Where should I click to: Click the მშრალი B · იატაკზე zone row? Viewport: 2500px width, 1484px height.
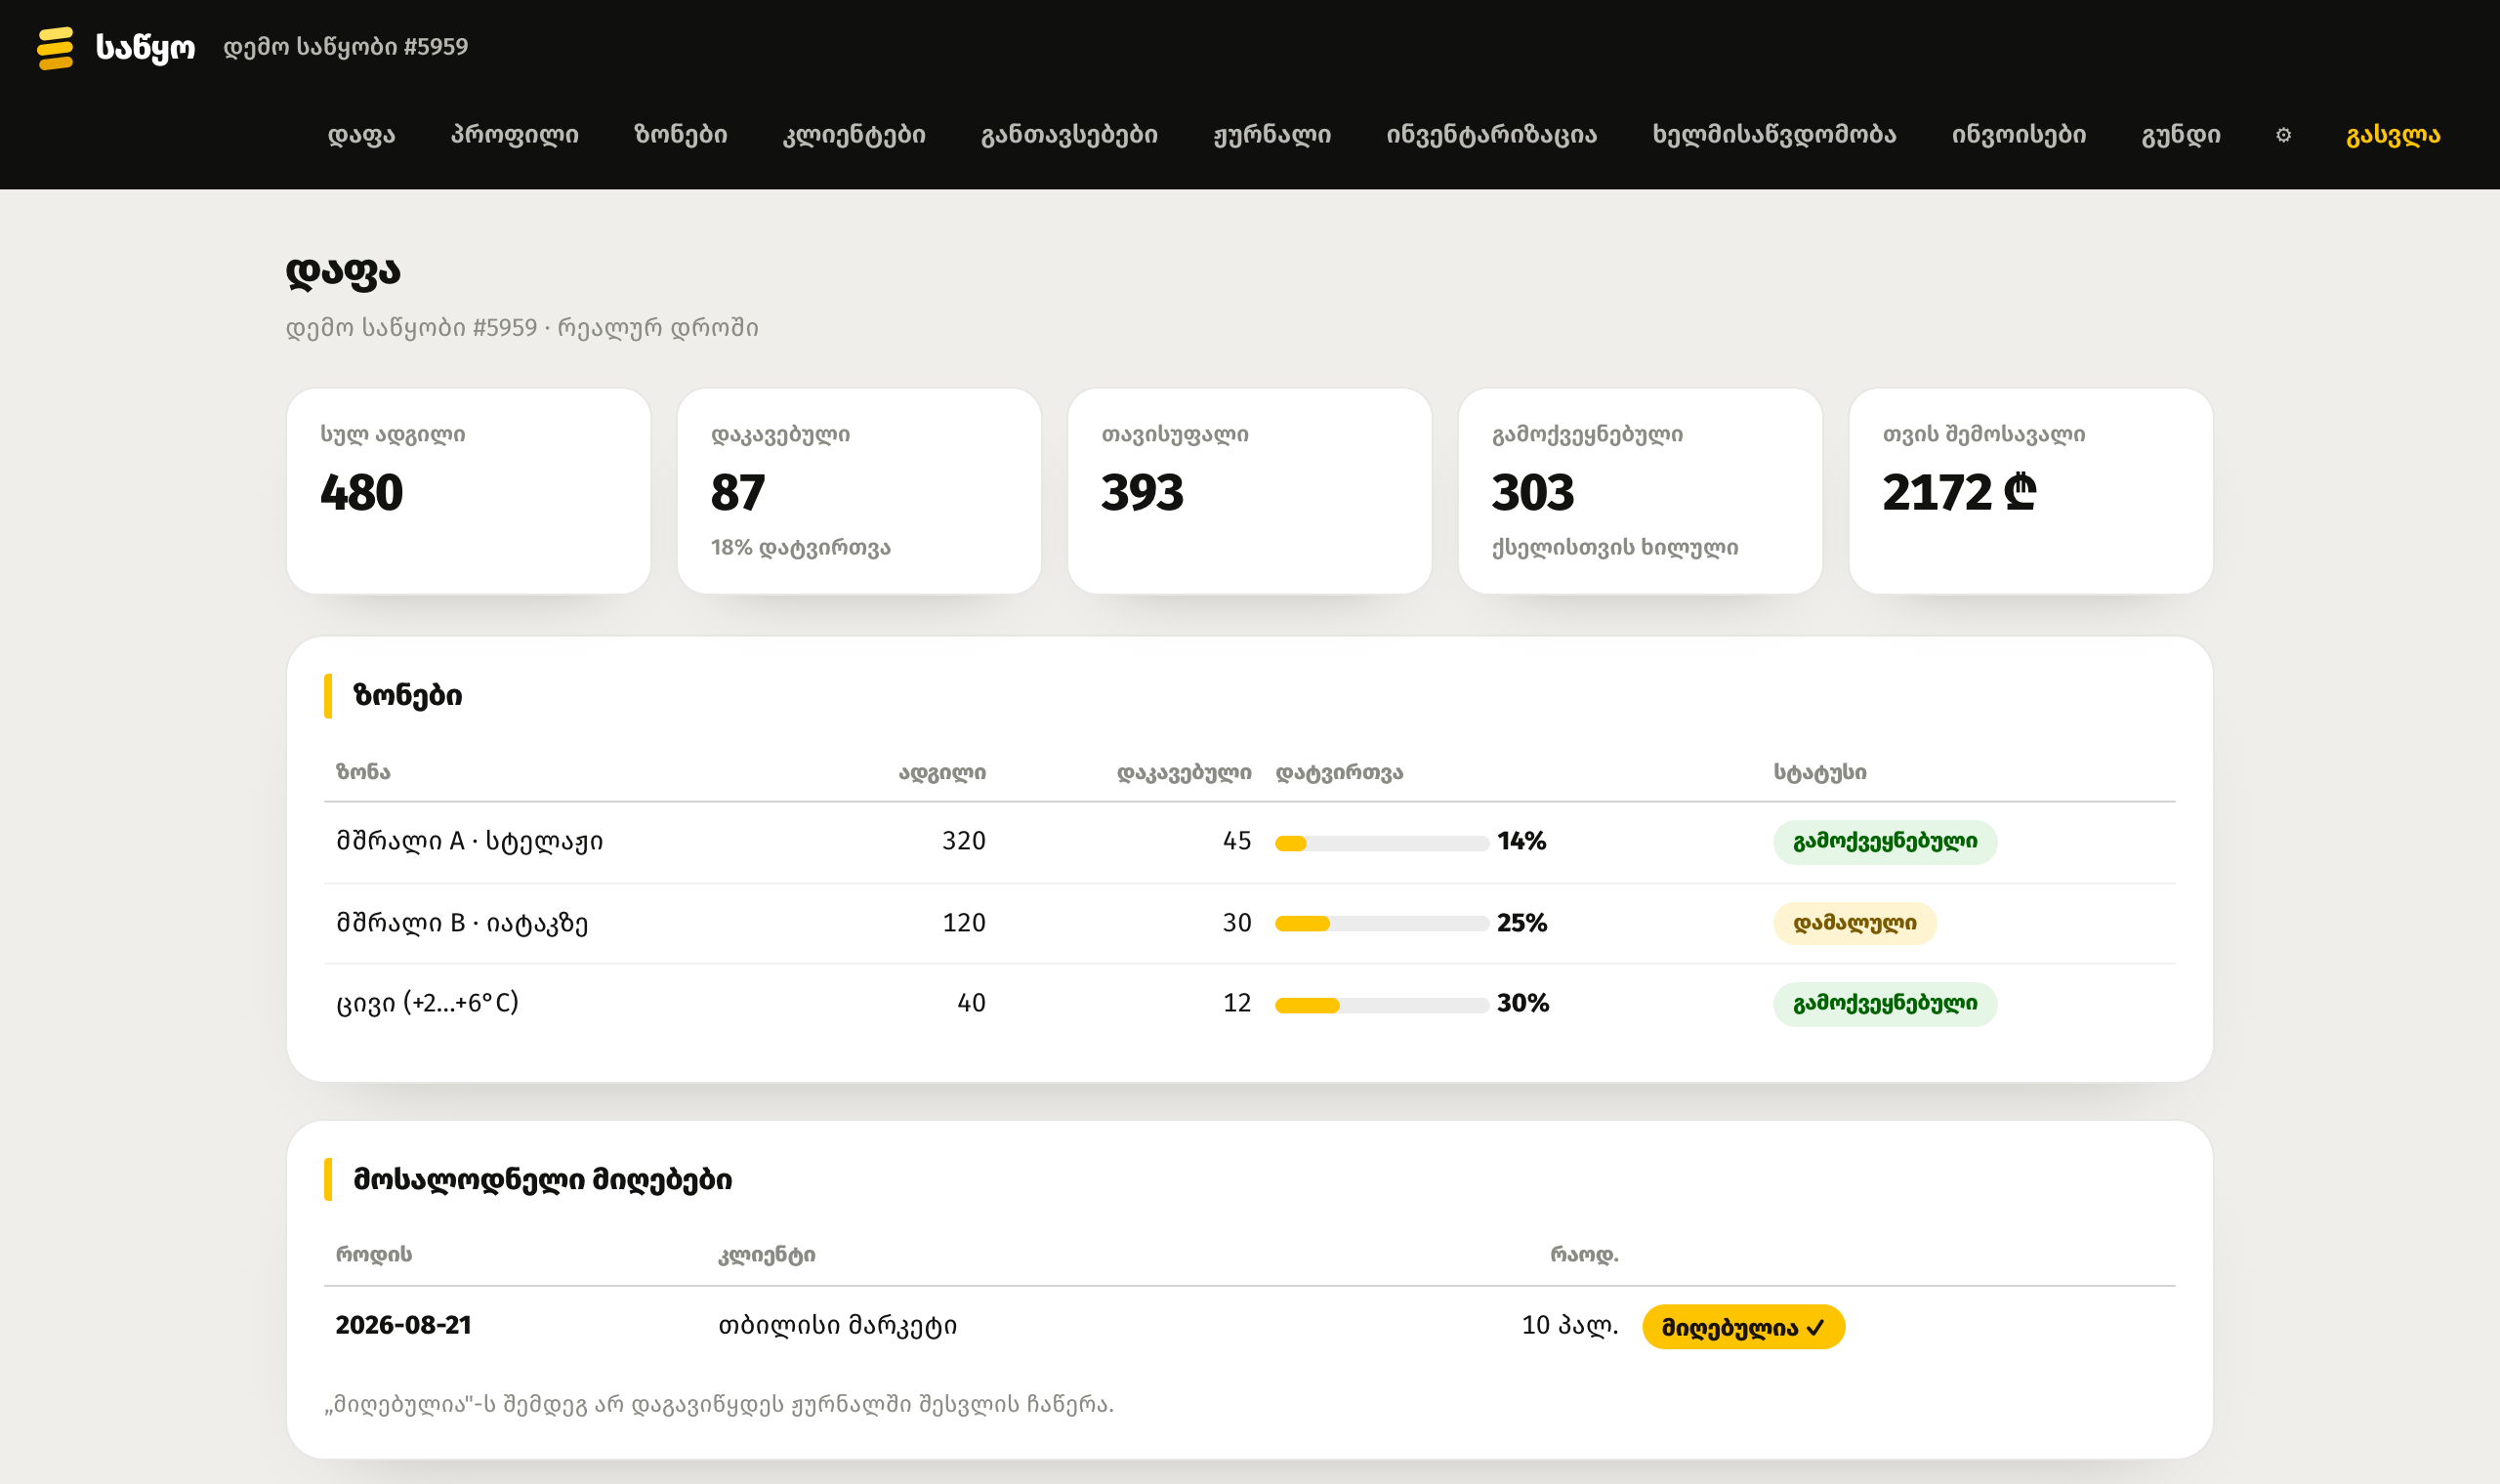coord(1249,923)
